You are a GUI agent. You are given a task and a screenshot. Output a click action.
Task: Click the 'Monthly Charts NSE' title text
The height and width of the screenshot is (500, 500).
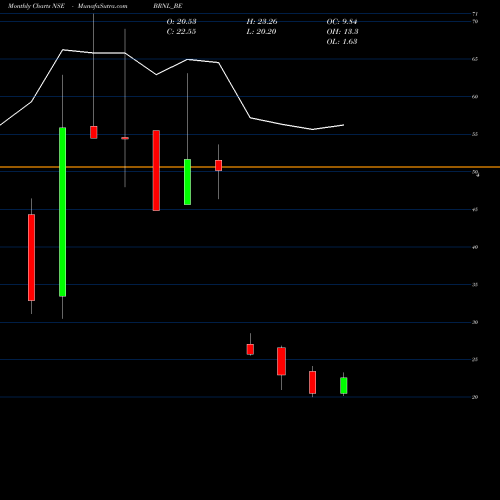[36, 6]
